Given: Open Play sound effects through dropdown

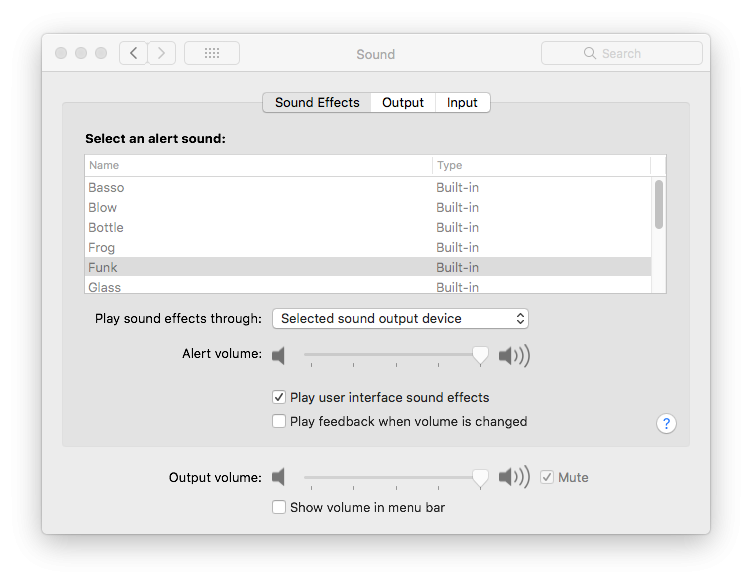Looking at the screenshot, I should click(x=400, y=319).
